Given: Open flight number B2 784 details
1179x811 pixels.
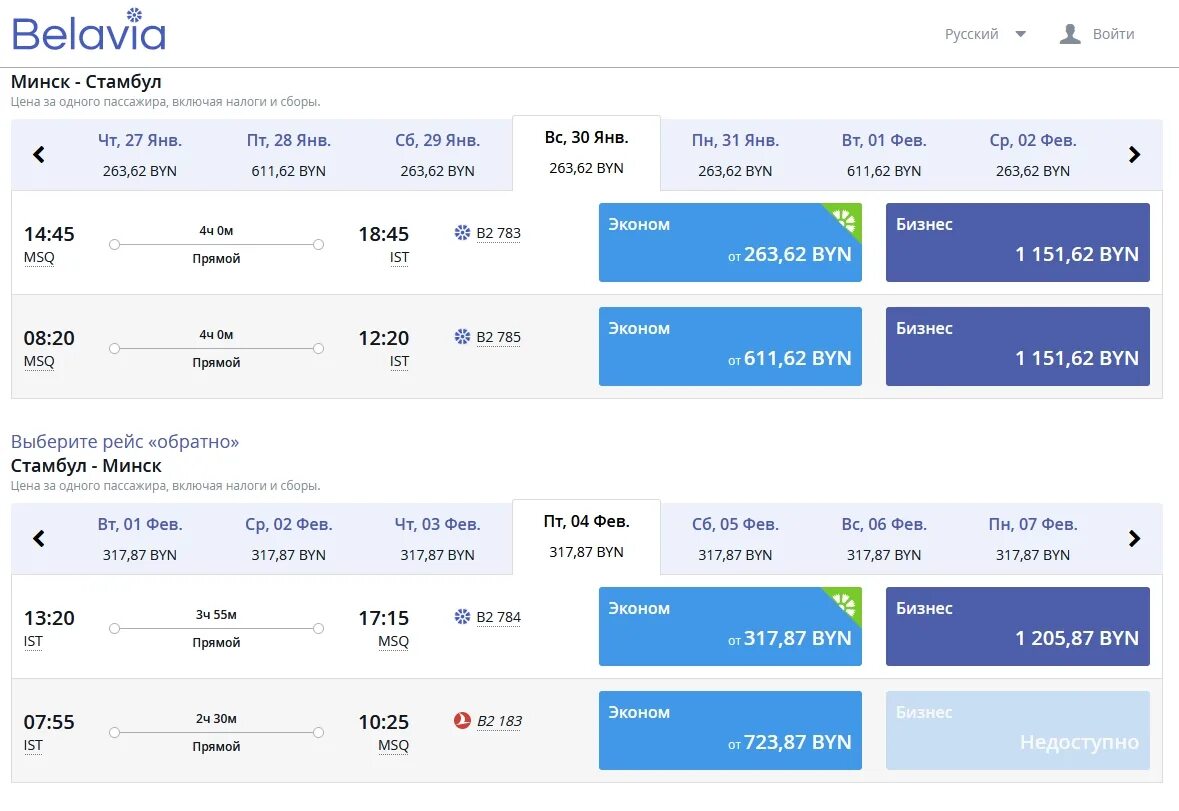Looking at the screenshot, I should coord(498,617).
